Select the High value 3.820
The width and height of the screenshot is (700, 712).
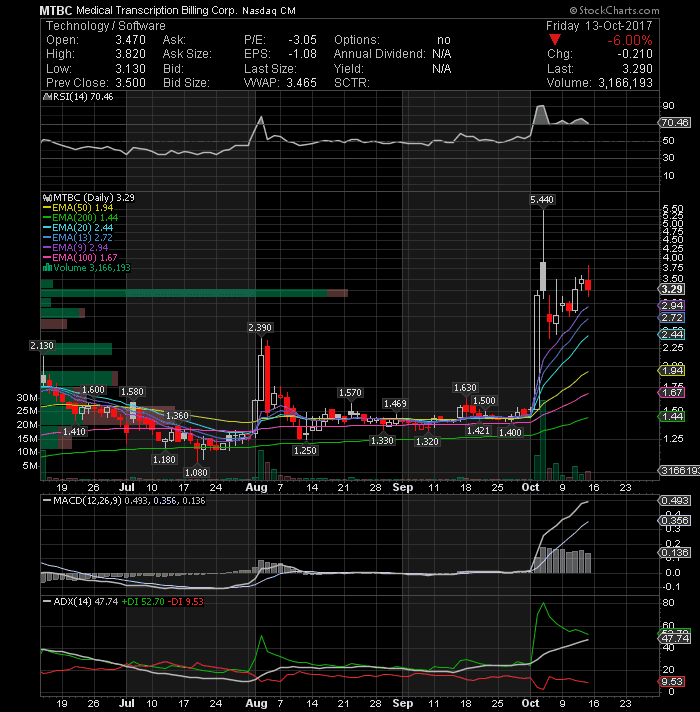coord(130,54)
